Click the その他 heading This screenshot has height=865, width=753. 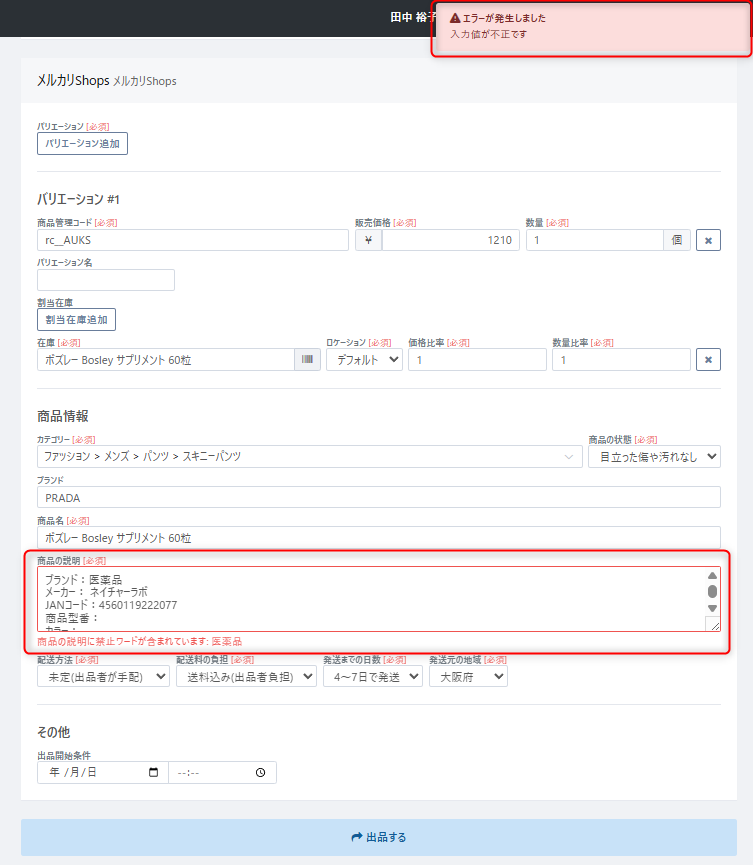click(x=54, y=732)
